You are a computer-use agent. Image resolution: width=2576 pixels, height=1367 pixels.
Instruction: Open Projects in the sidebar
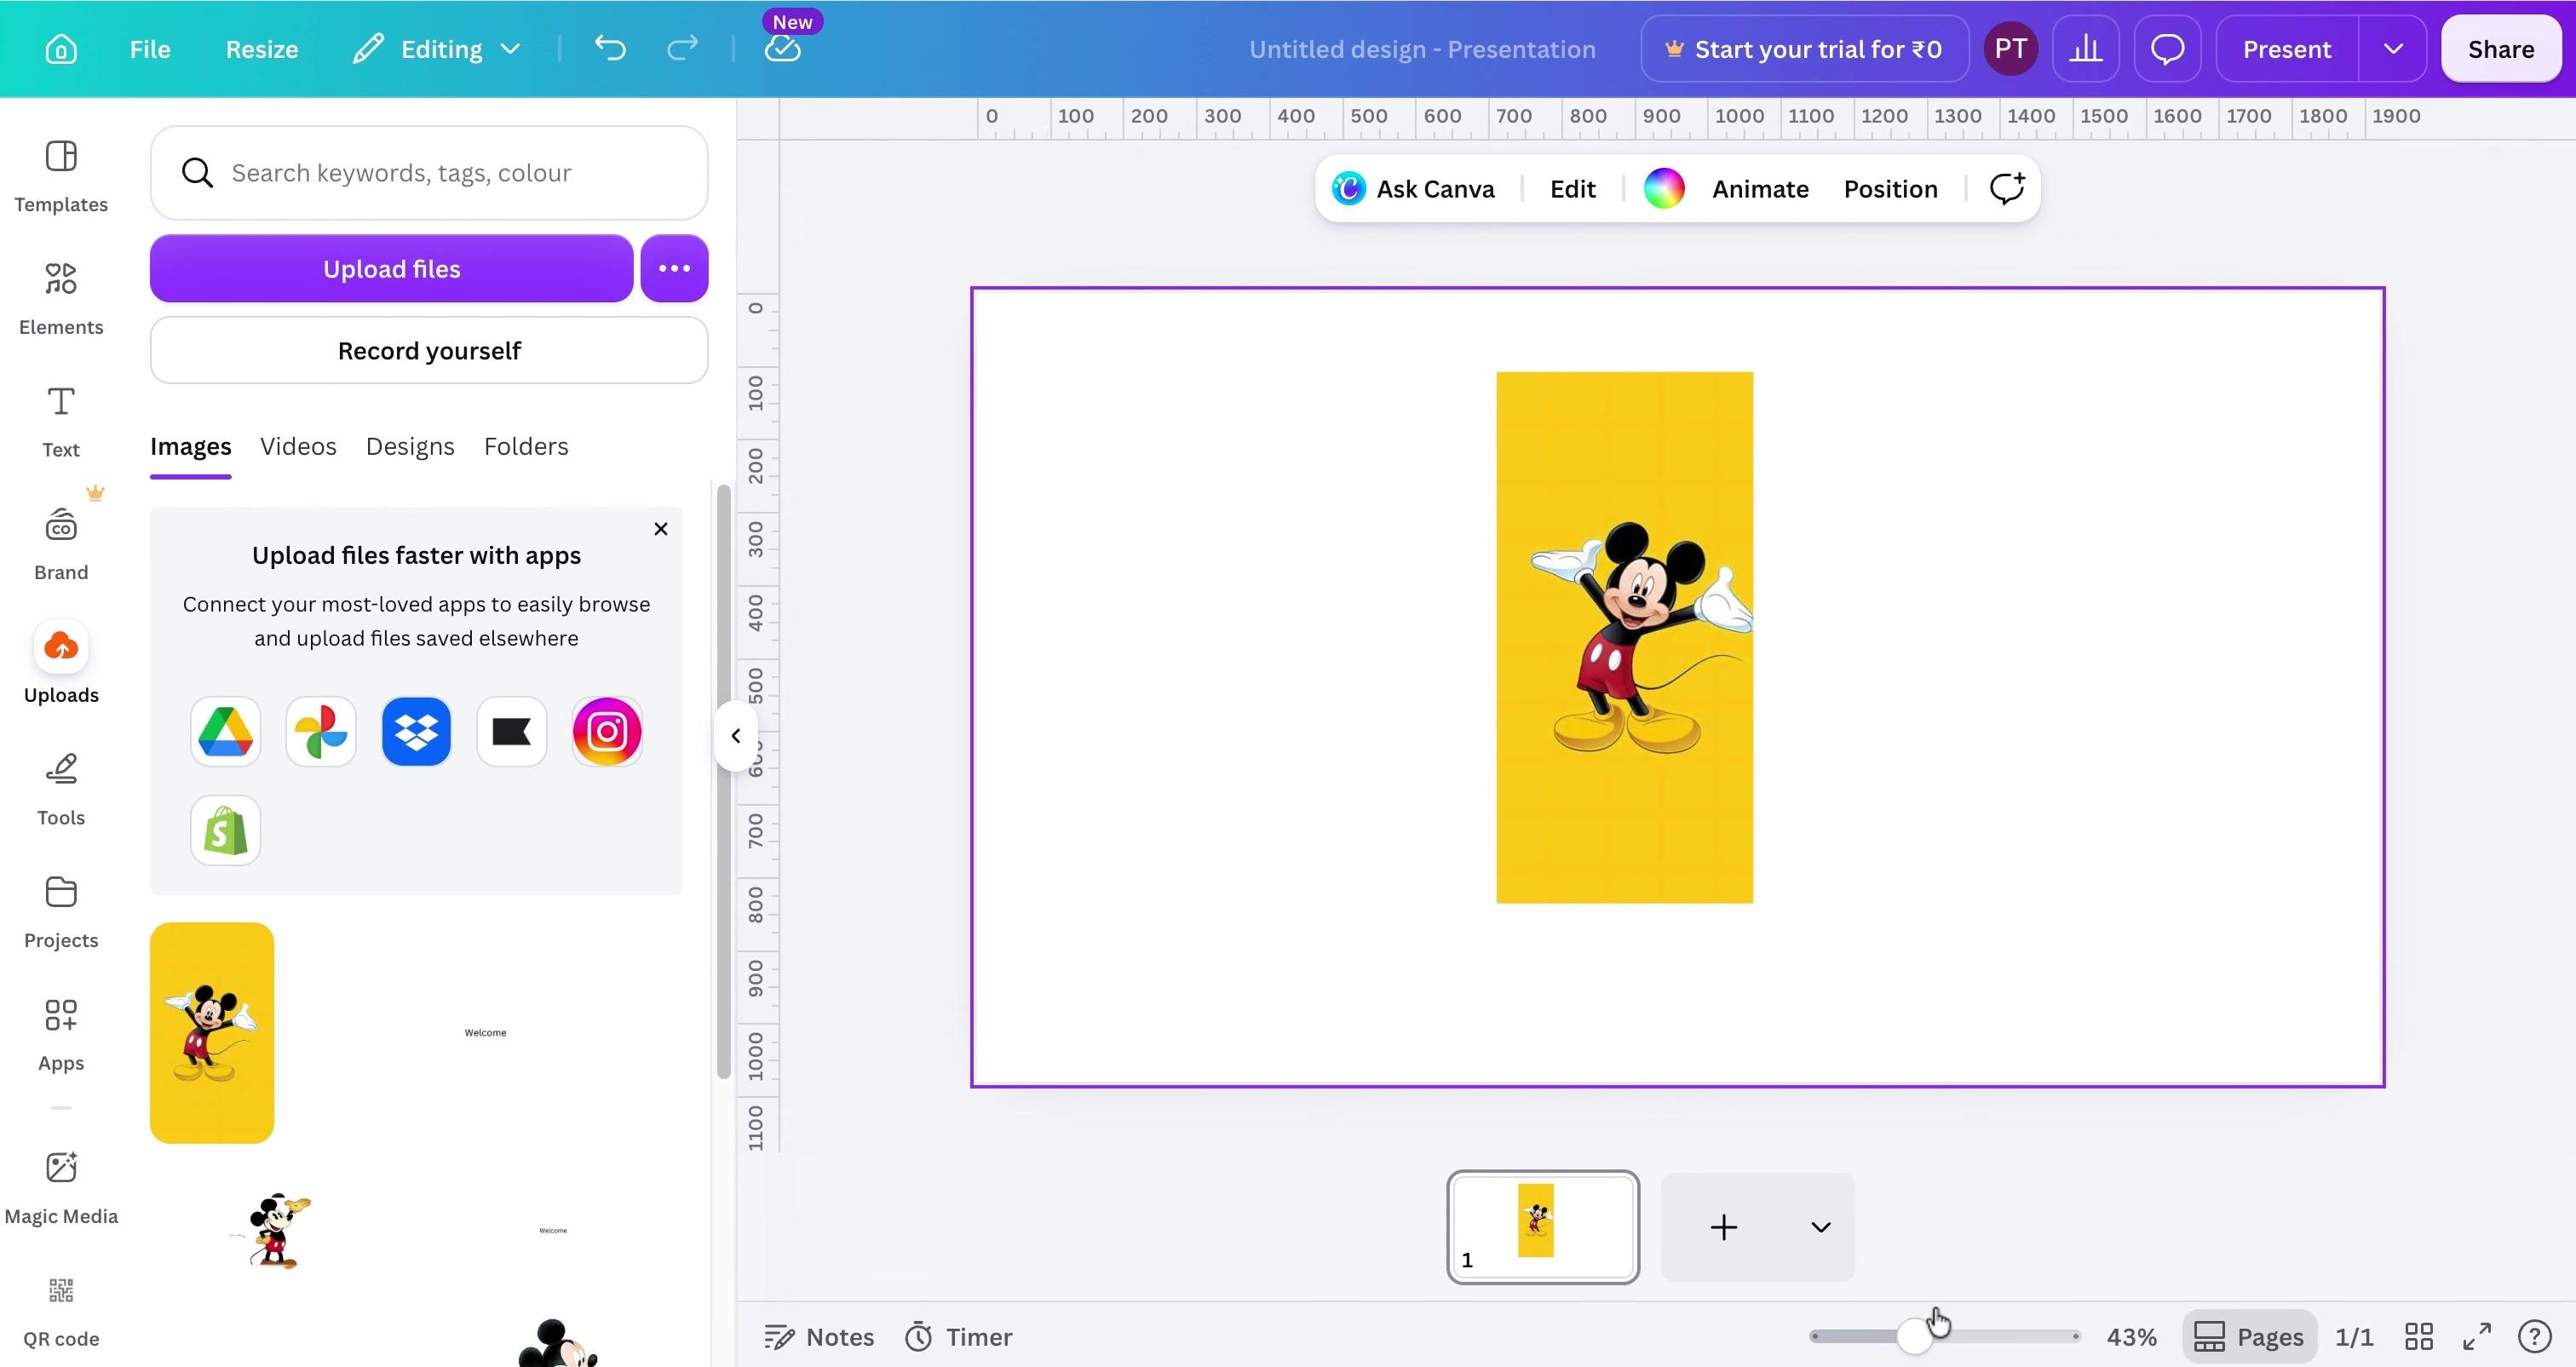61,912
